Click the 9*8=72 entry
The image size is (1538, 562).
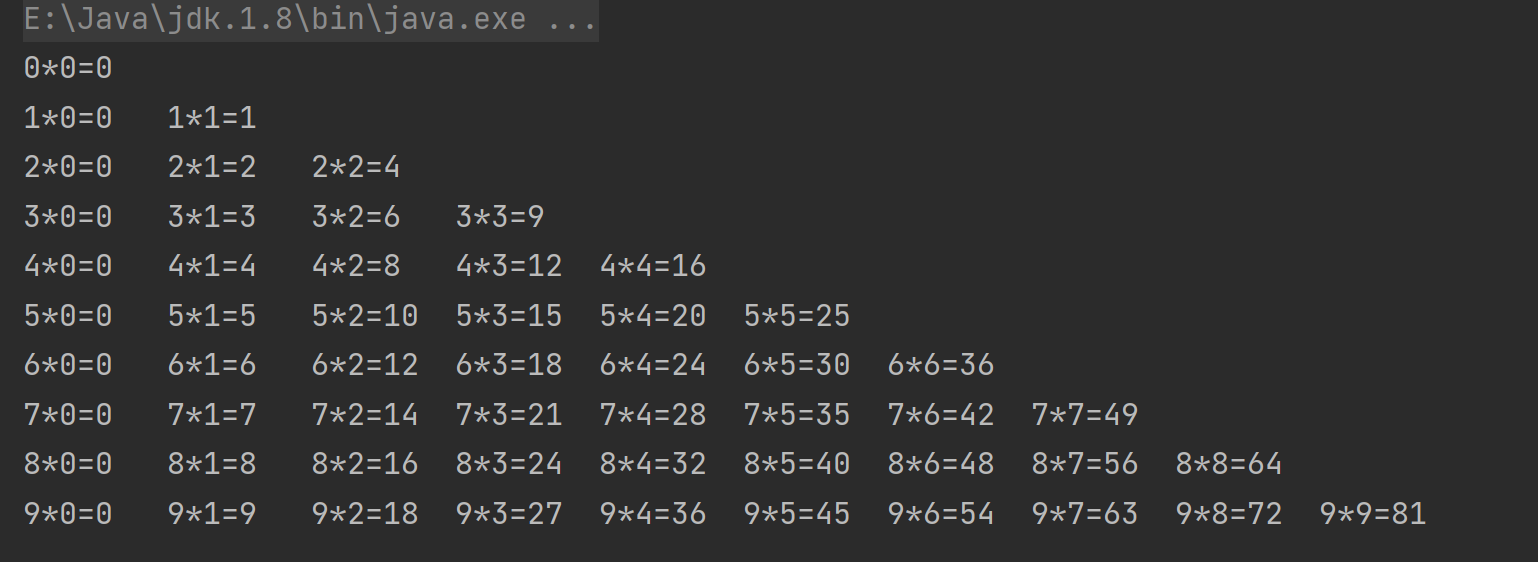(x=1229, y=514)
